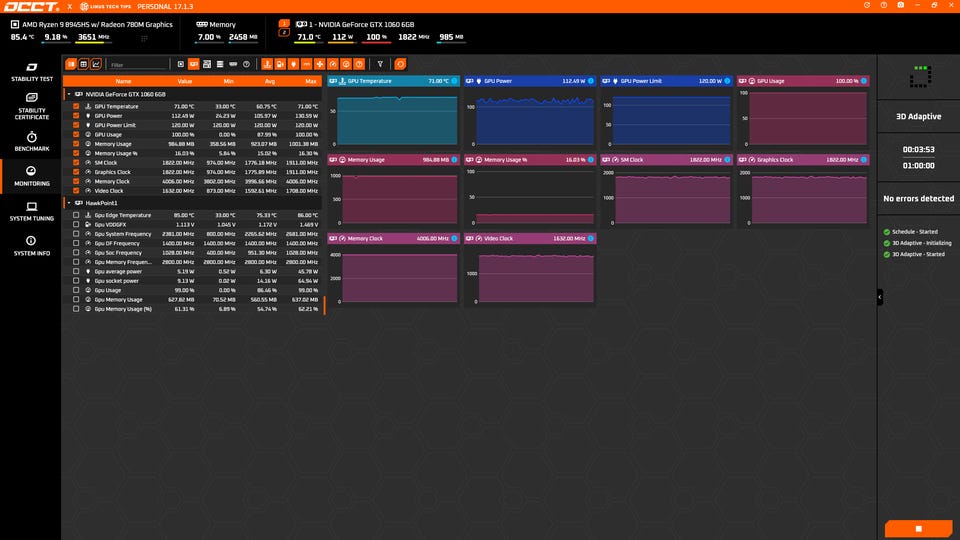This screenshot has width=960, height=540.
Task: Select GPU 2 in the top device switcher
Action: (283, 32)
